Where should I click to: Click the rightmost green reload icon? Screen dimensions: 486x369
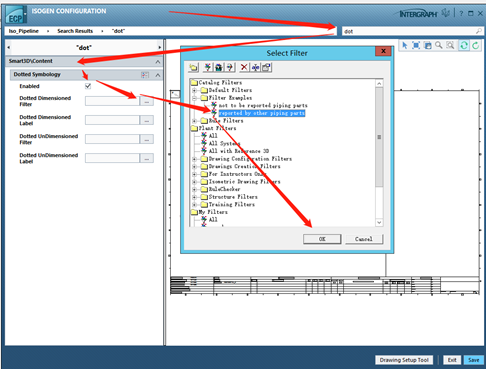click(x=476, y=45)
